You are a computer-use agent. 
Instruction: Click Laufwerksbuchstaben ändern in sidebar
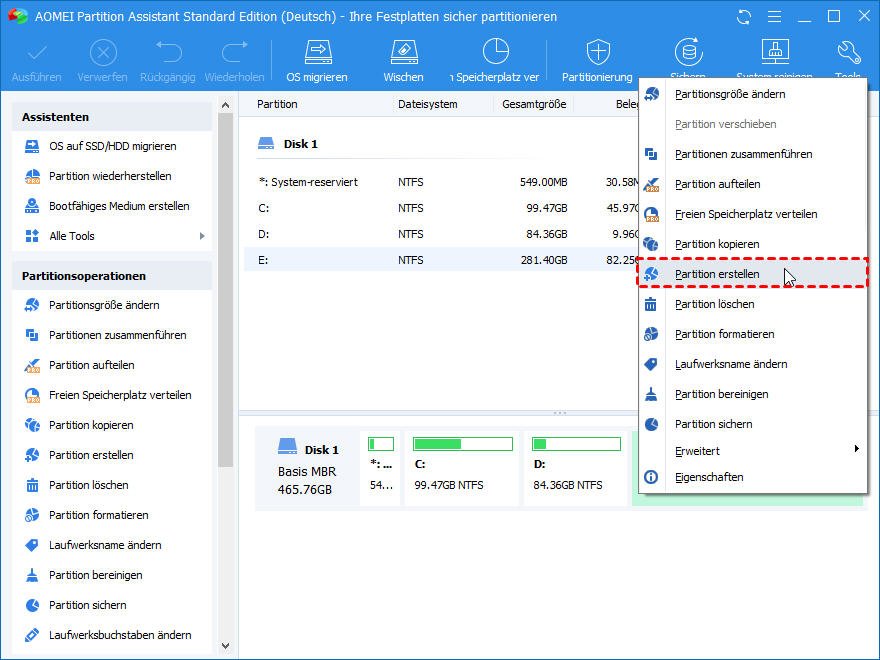click(120, 635)
